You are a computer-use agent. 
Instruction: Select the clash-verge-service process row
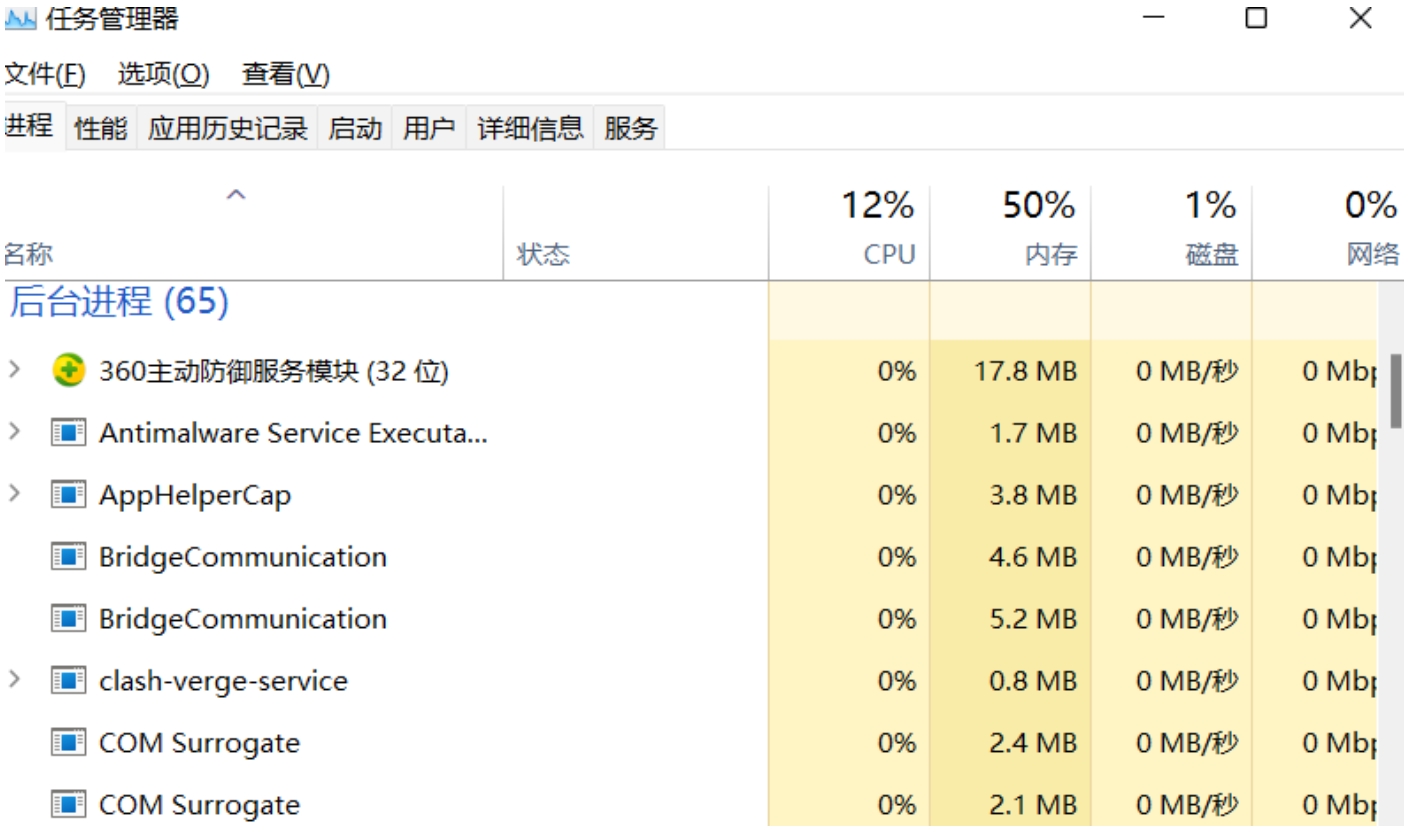690,681
